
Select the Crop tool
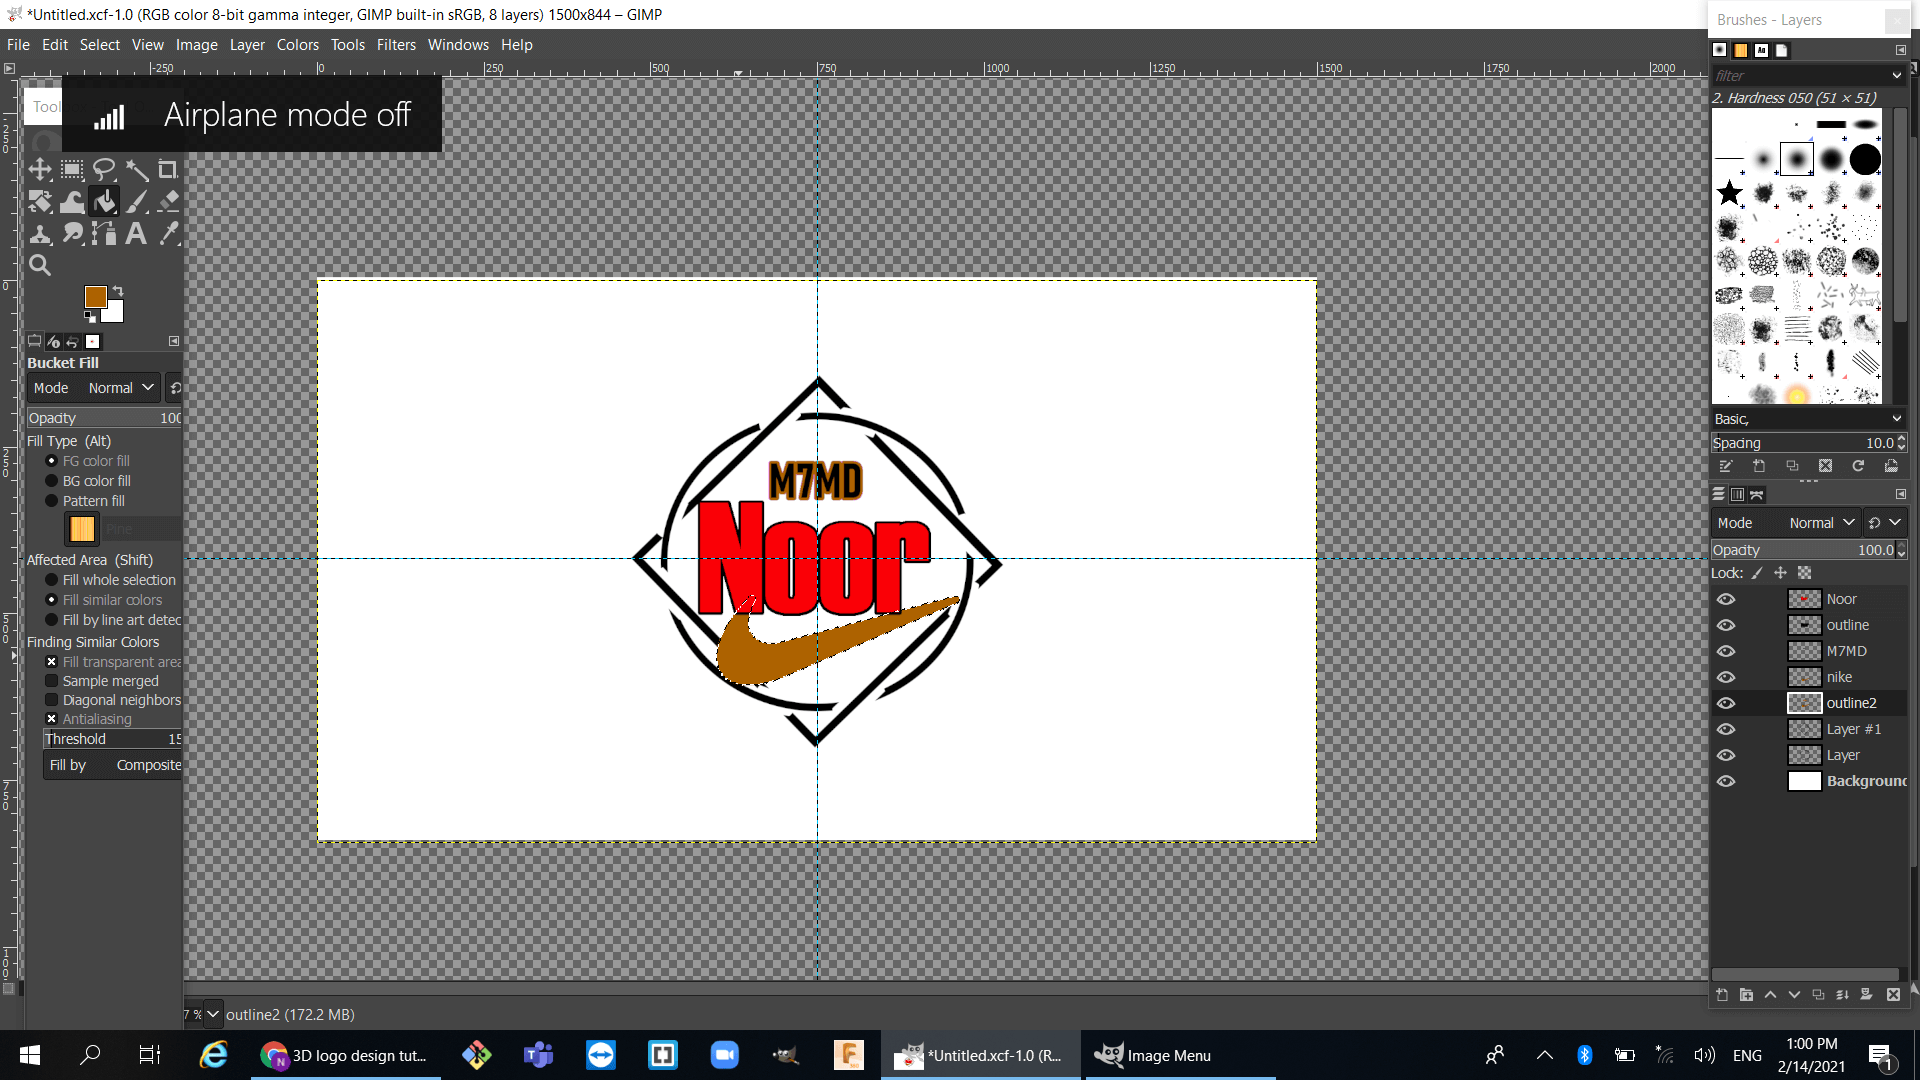(x=168, y=169)
